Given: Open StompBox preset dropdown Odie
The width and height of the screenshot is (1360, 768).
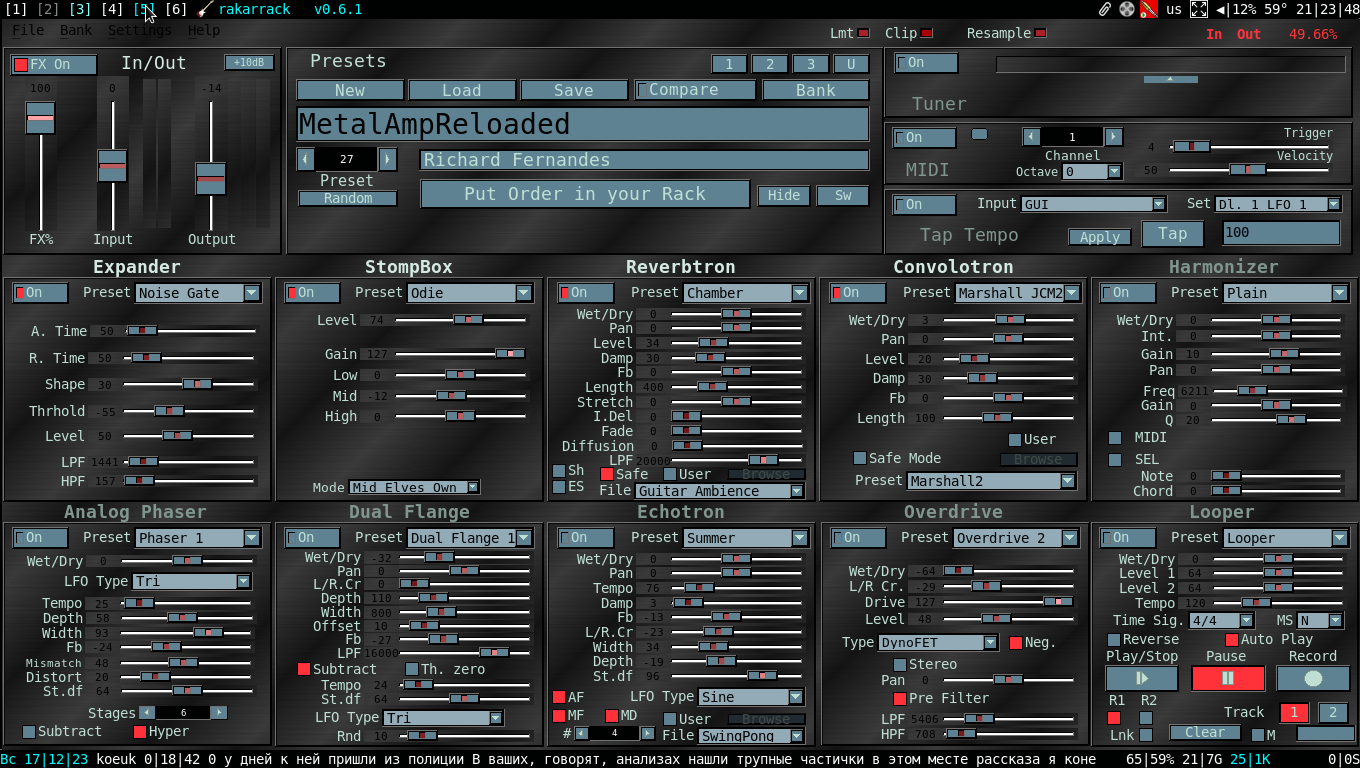Looking at the screenshot, I should tap(470, 293).
